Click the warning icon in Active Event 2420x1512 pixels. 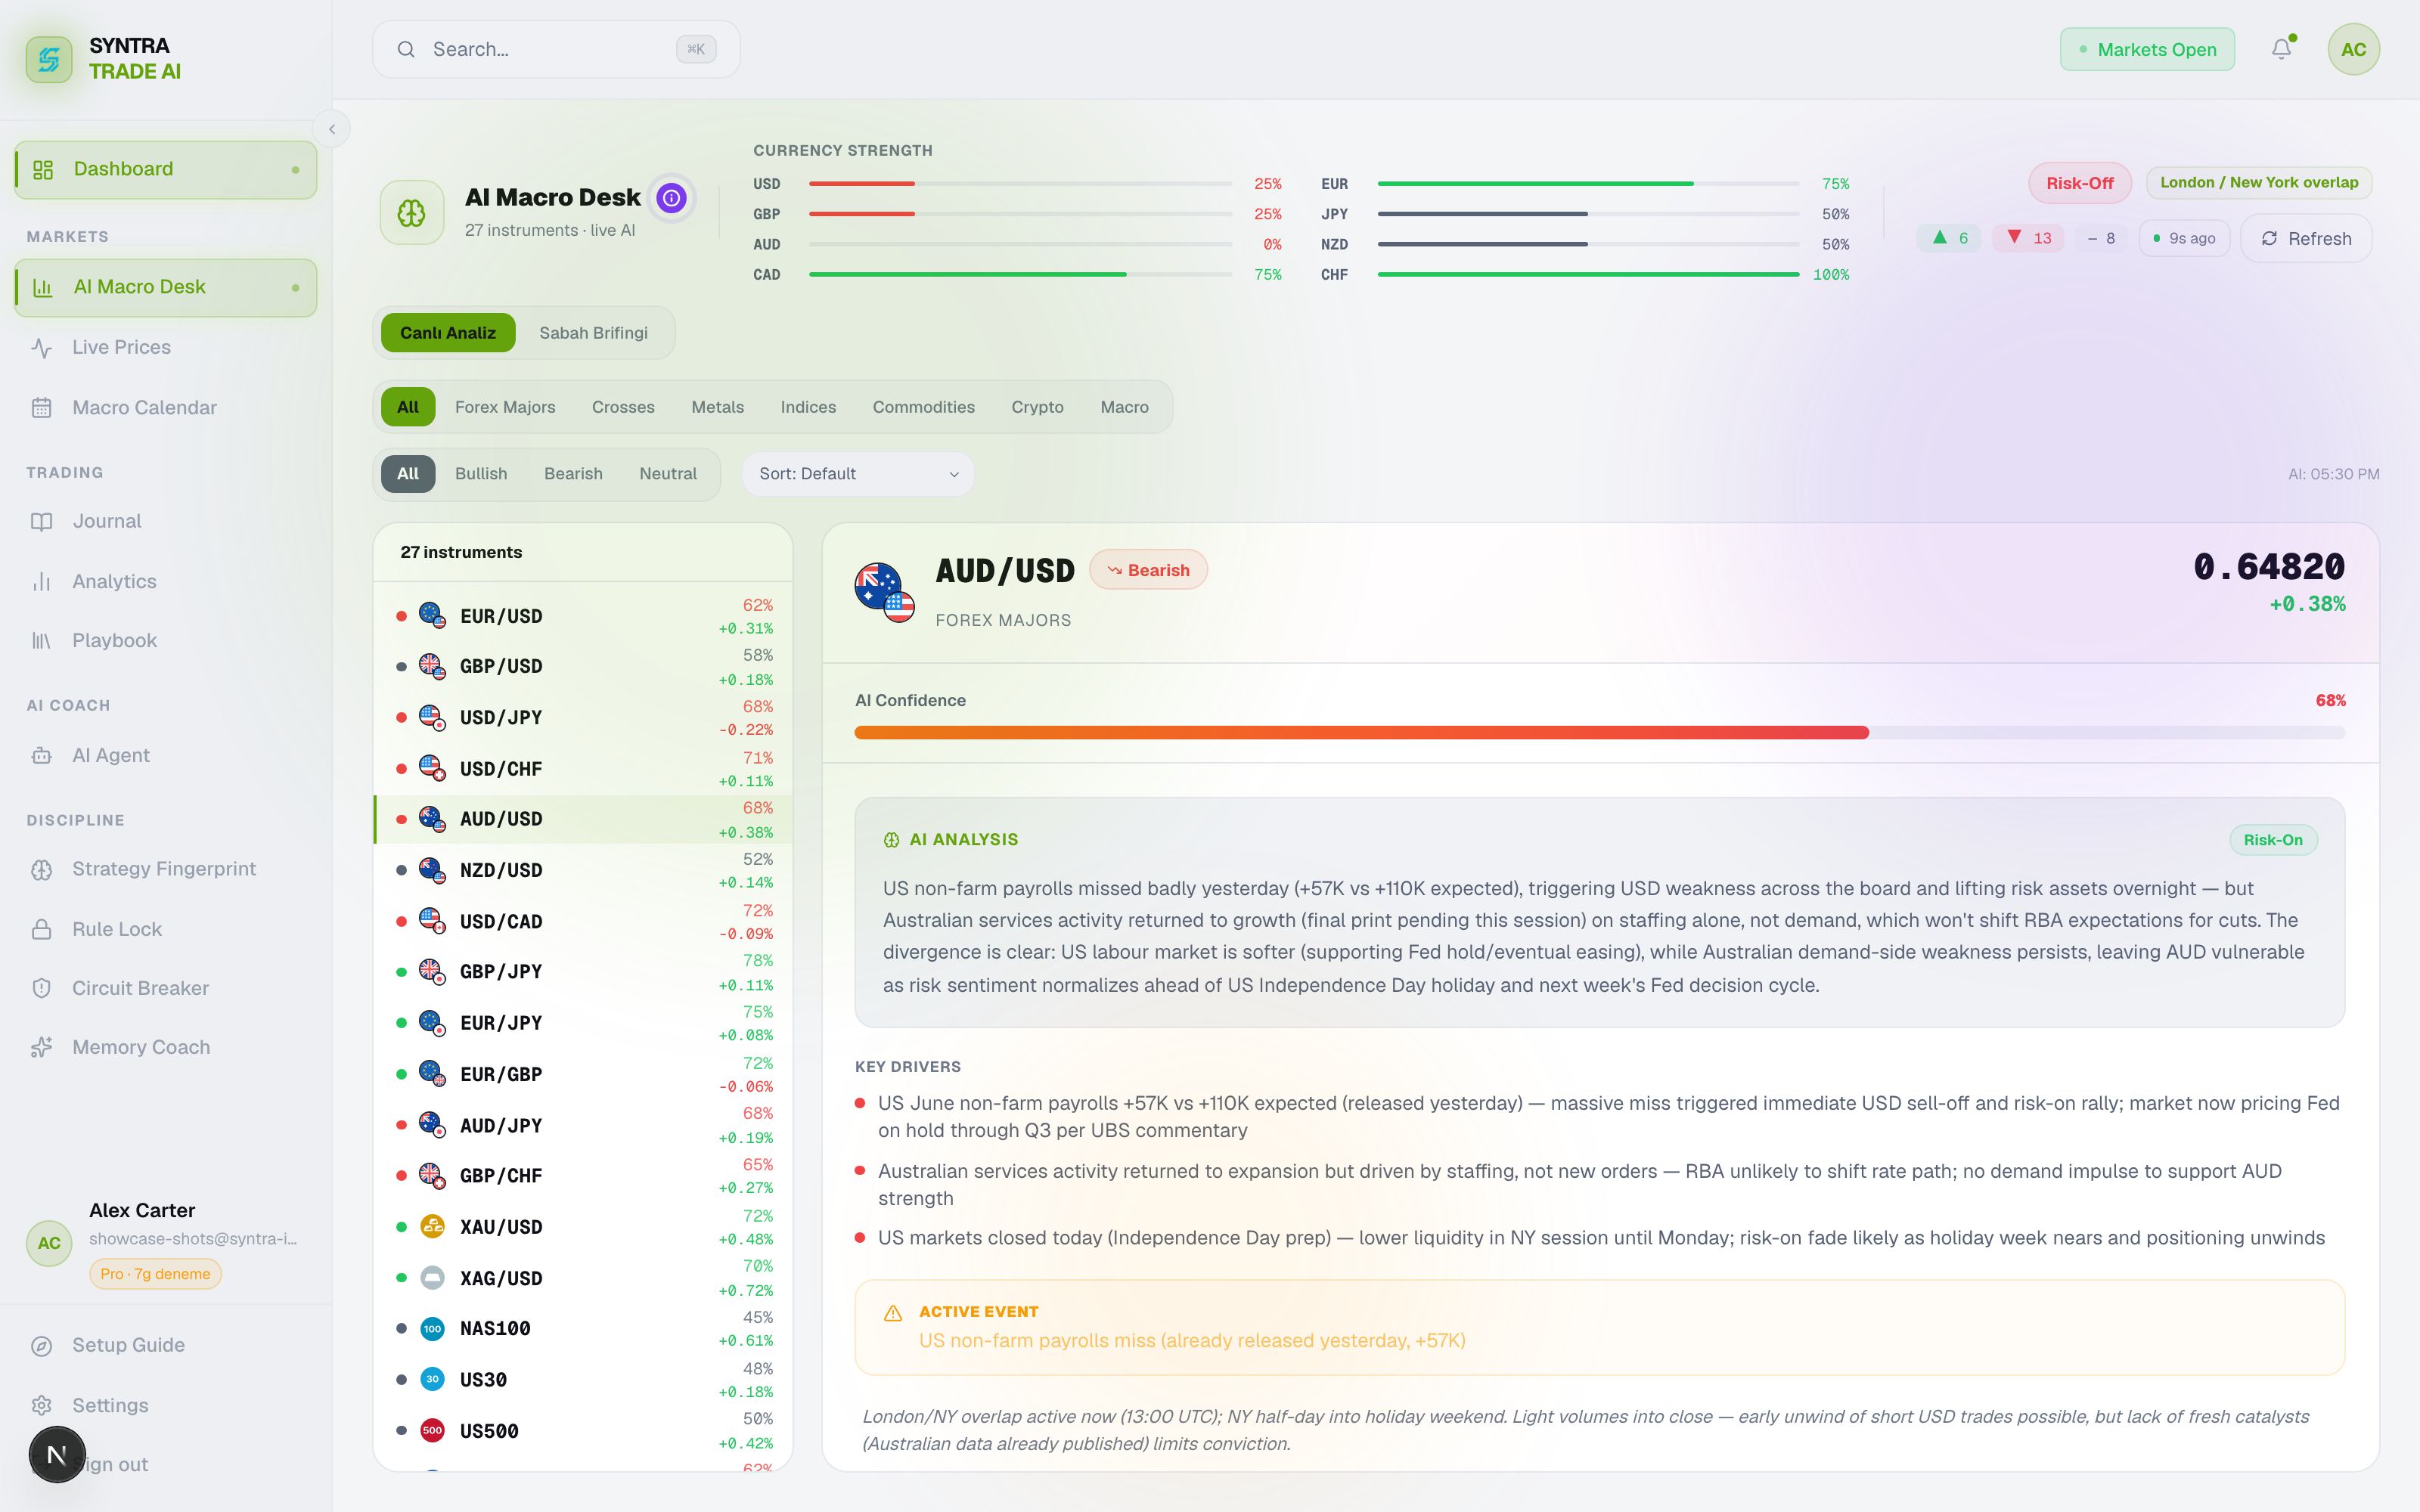[893, 1313]
